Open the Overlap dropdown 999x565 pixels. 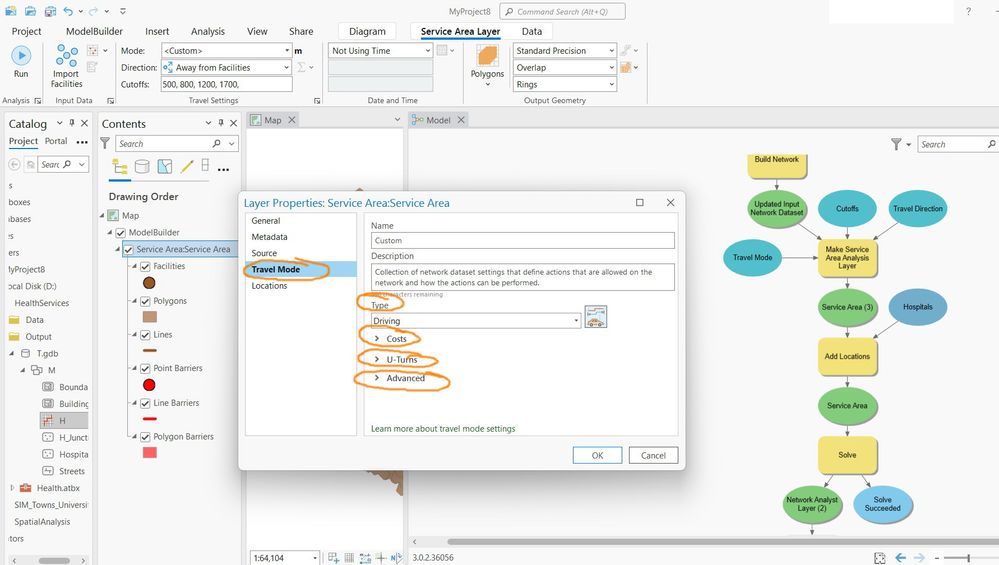(x=564, y=68)
